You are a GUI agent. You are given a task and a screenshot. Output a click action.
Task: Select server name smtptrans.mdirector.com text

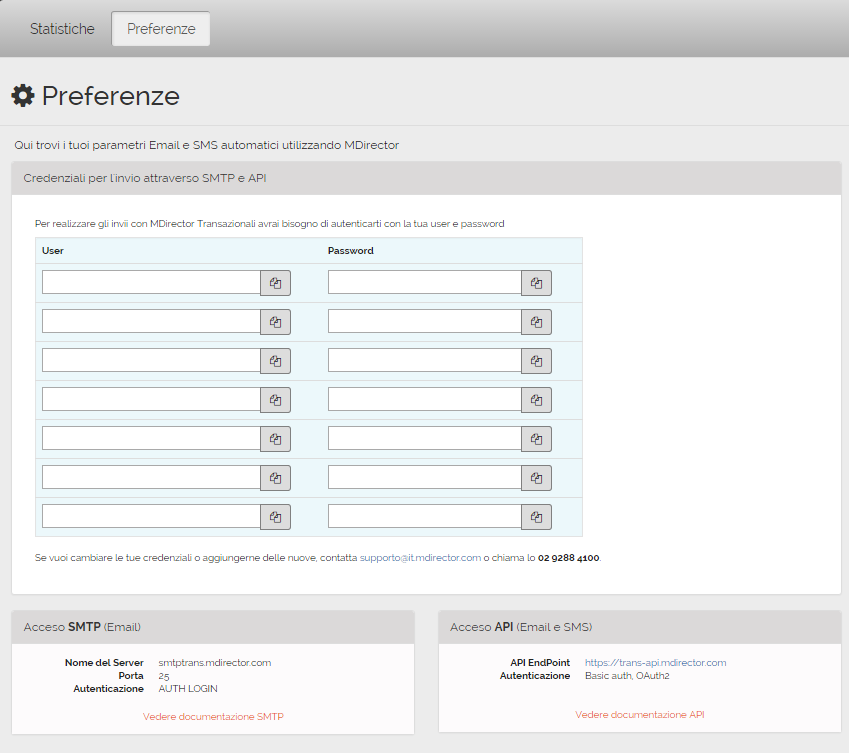click(x=214, y=663)
